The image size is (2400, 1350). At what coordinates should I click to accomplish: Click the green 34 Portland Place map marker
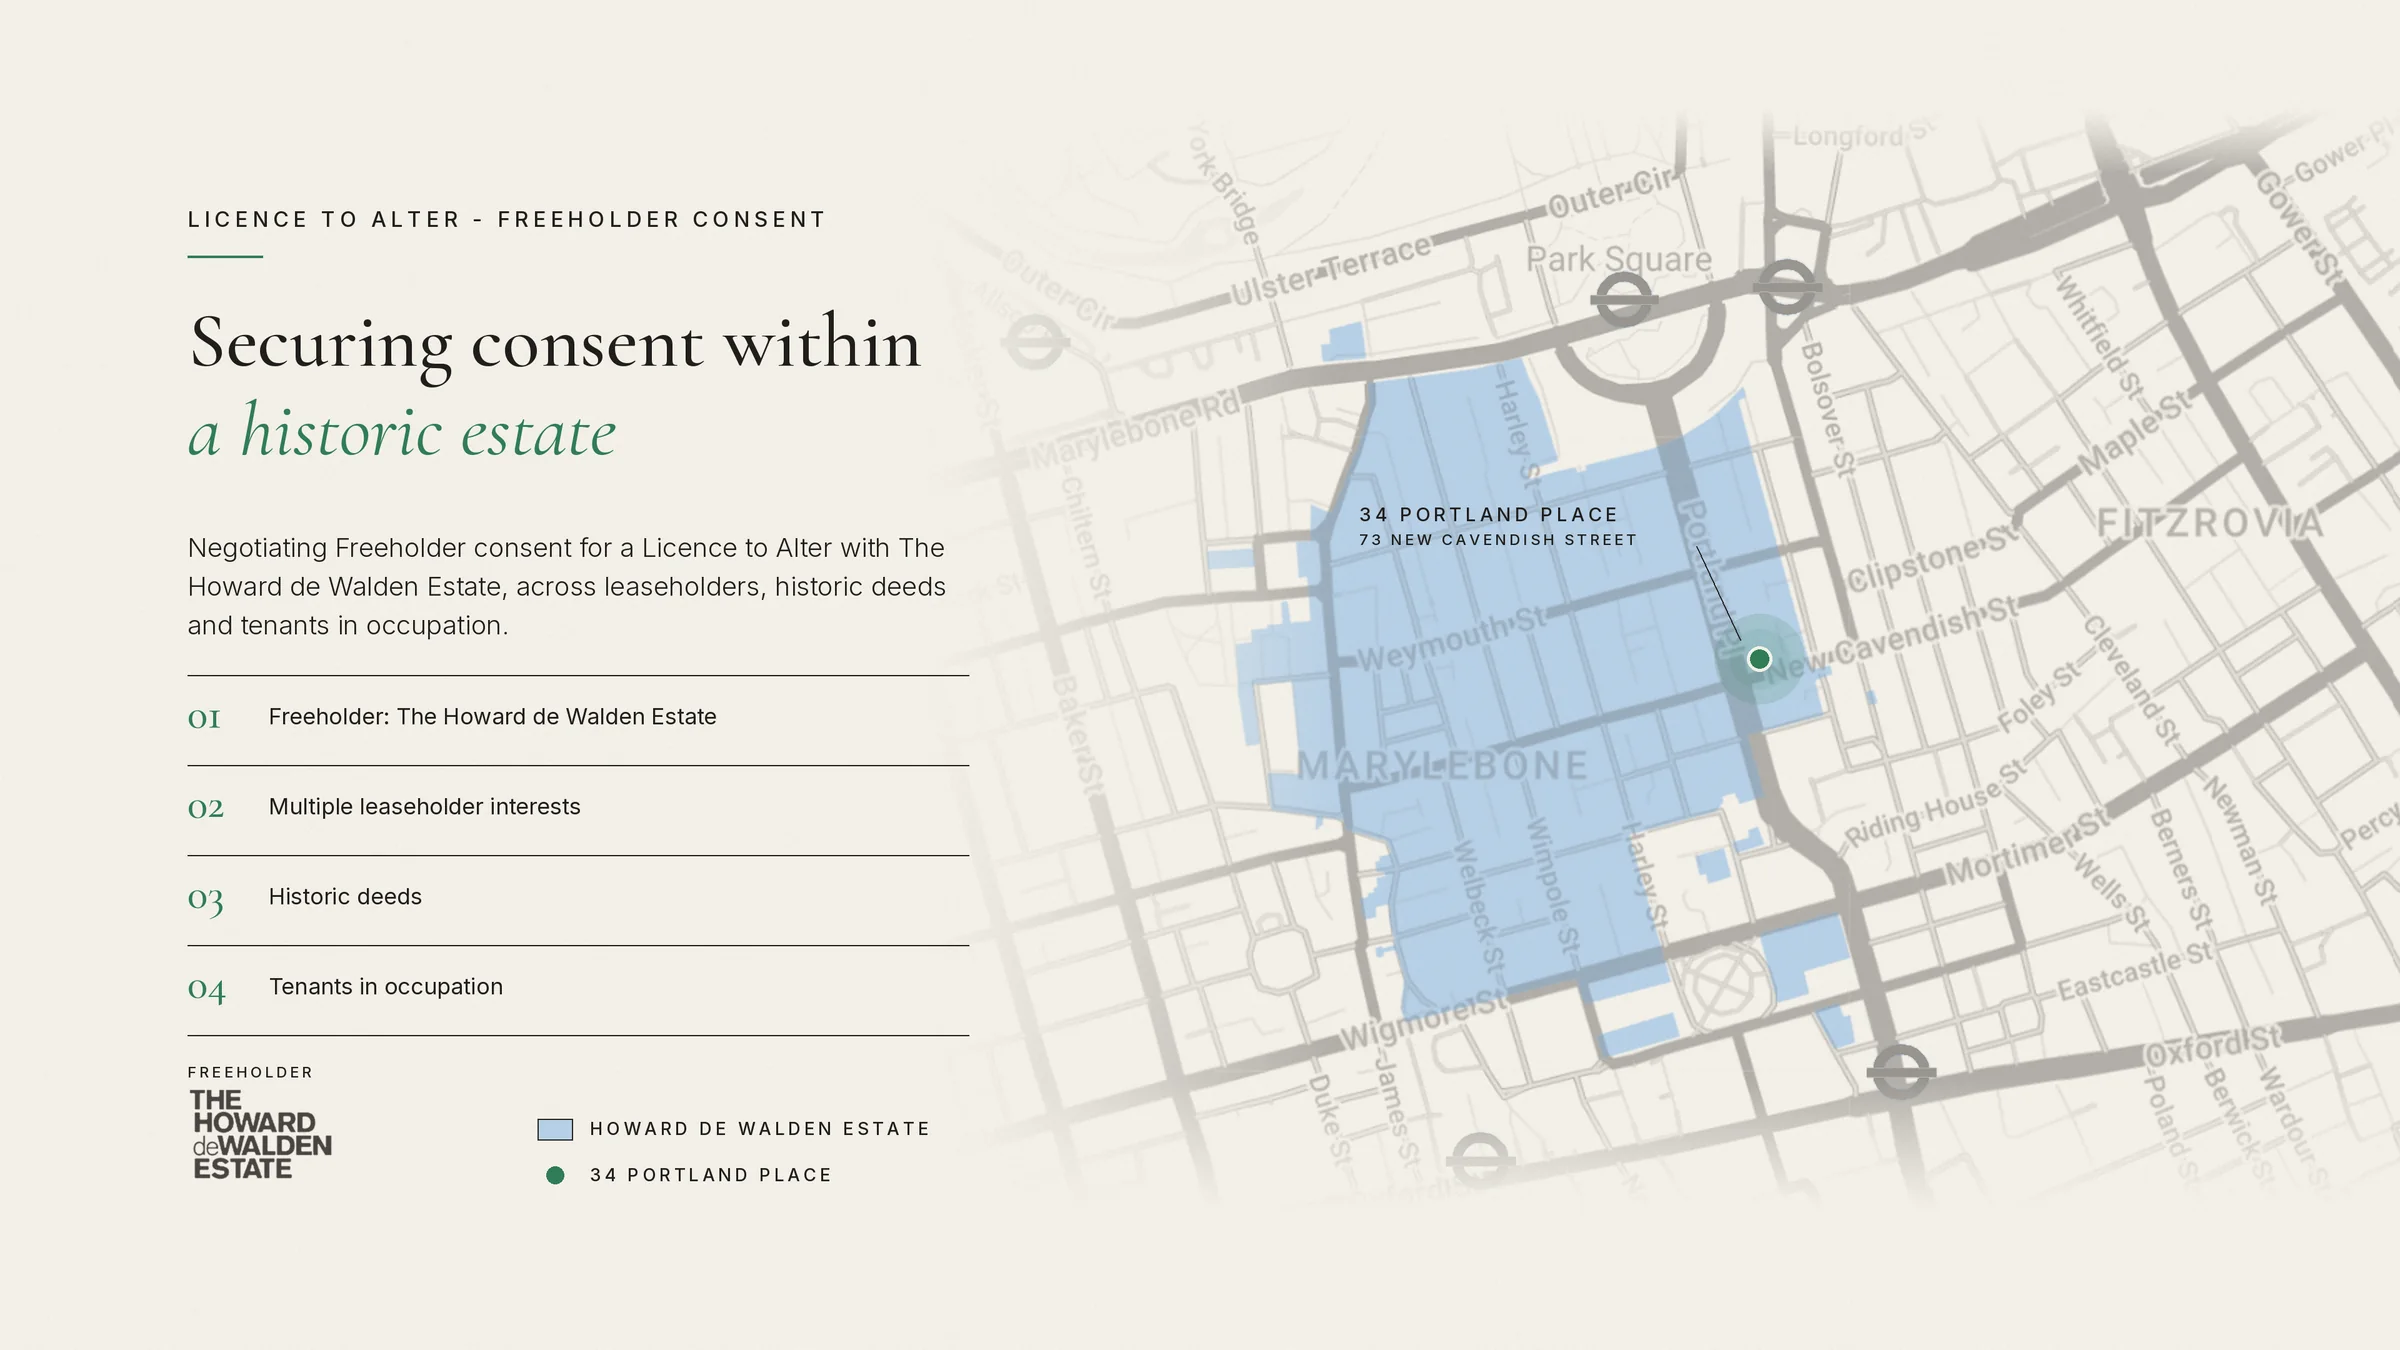coord(1759,659)
